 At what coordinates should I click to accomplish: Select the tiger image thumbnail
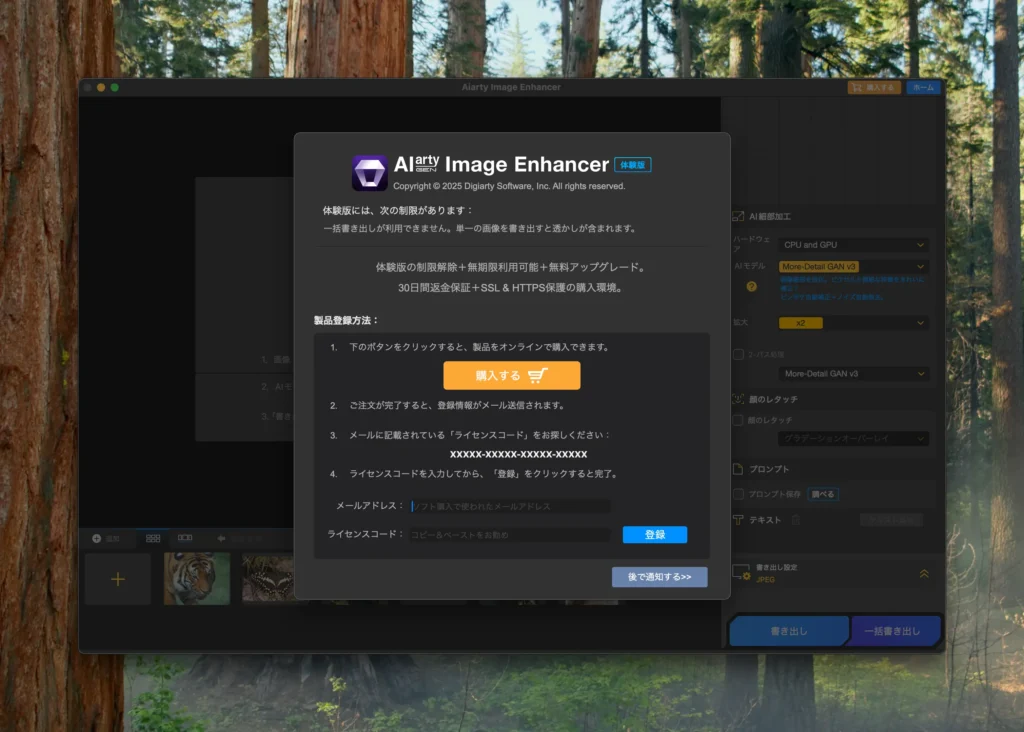click(x=196, y=578)
